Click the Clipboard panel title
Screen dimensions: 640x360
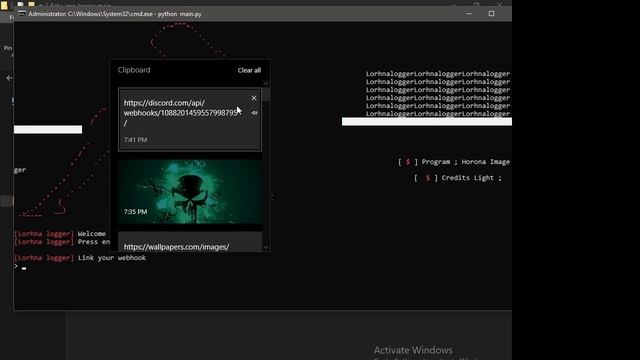click(134, 70)
